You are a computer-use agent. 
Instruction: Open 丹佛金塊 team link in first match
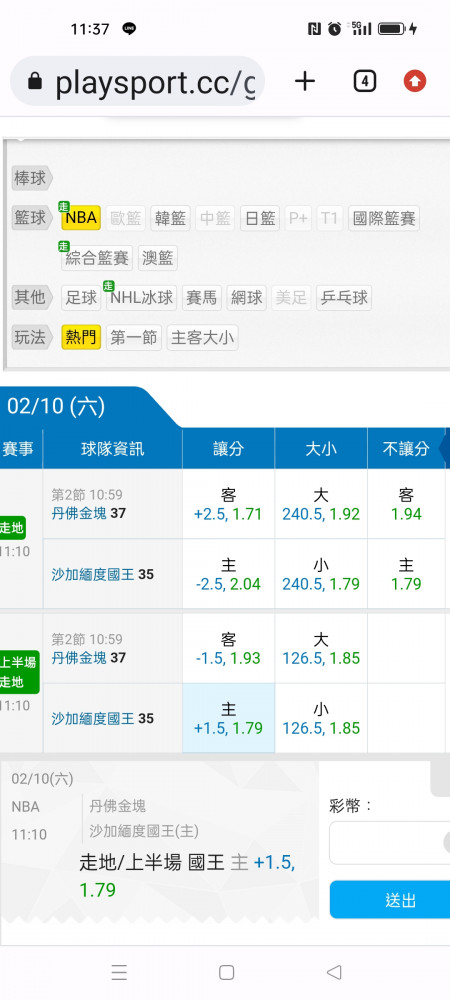click(x=79, y=513)
